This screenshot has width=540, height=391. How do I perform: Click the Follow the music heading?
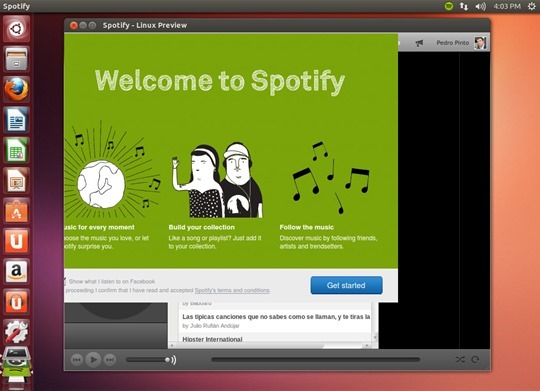307,227
